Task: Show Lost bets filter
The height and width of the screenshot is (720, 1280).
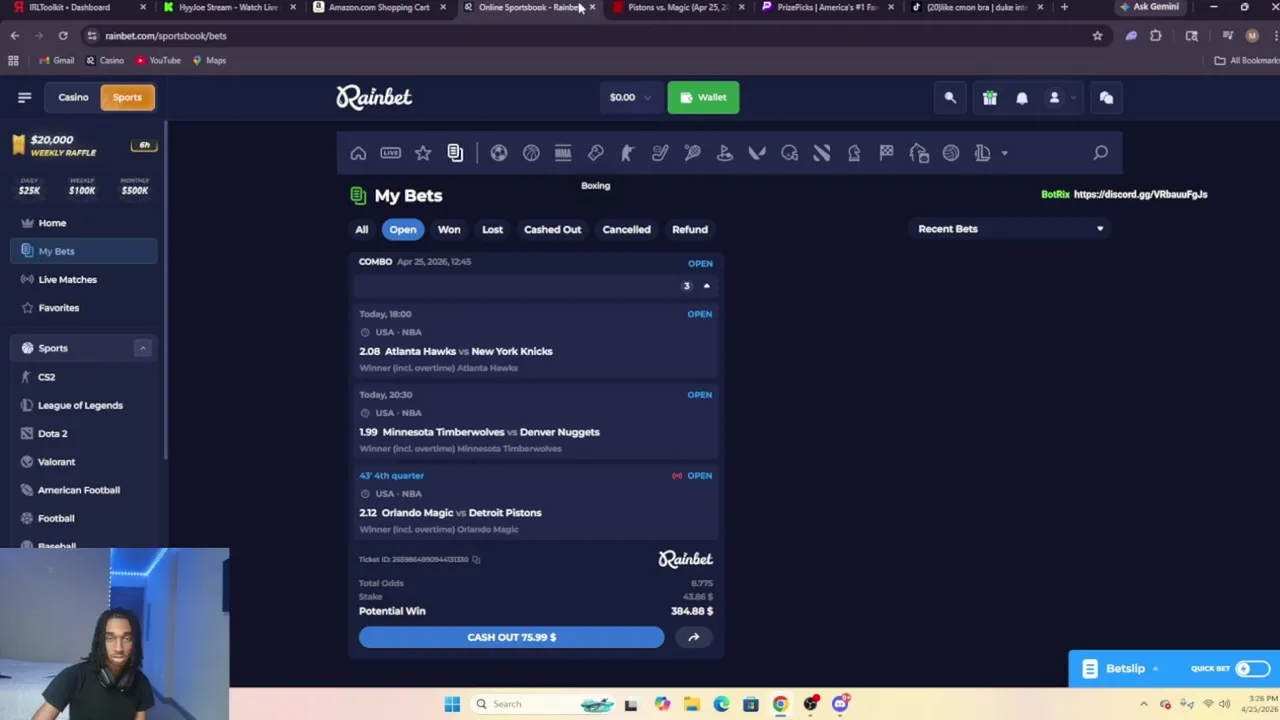Action: (x=492, y=229)
